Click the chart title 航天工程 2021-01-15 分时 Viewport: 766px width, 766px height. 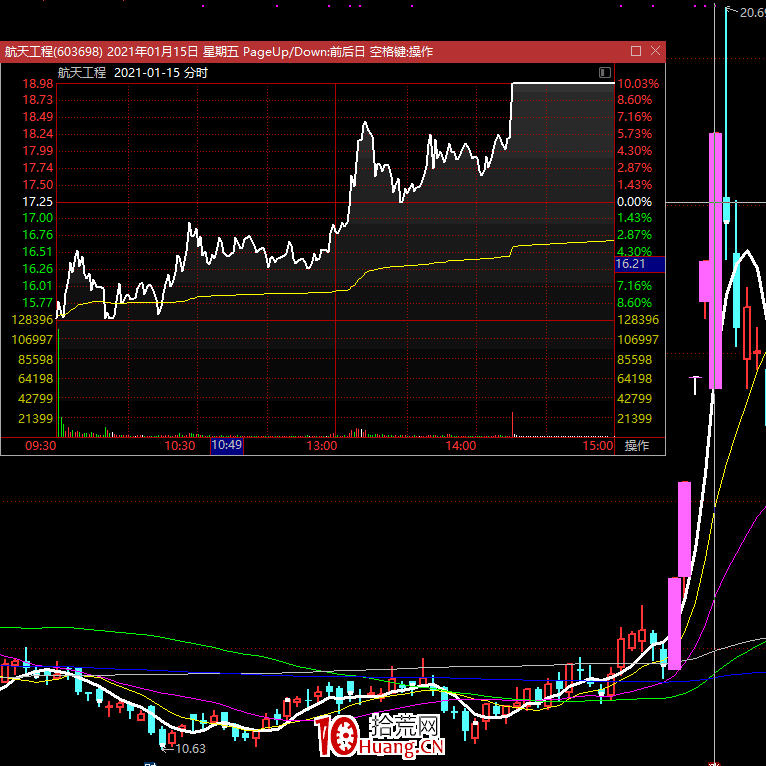(x=132, y=73)
